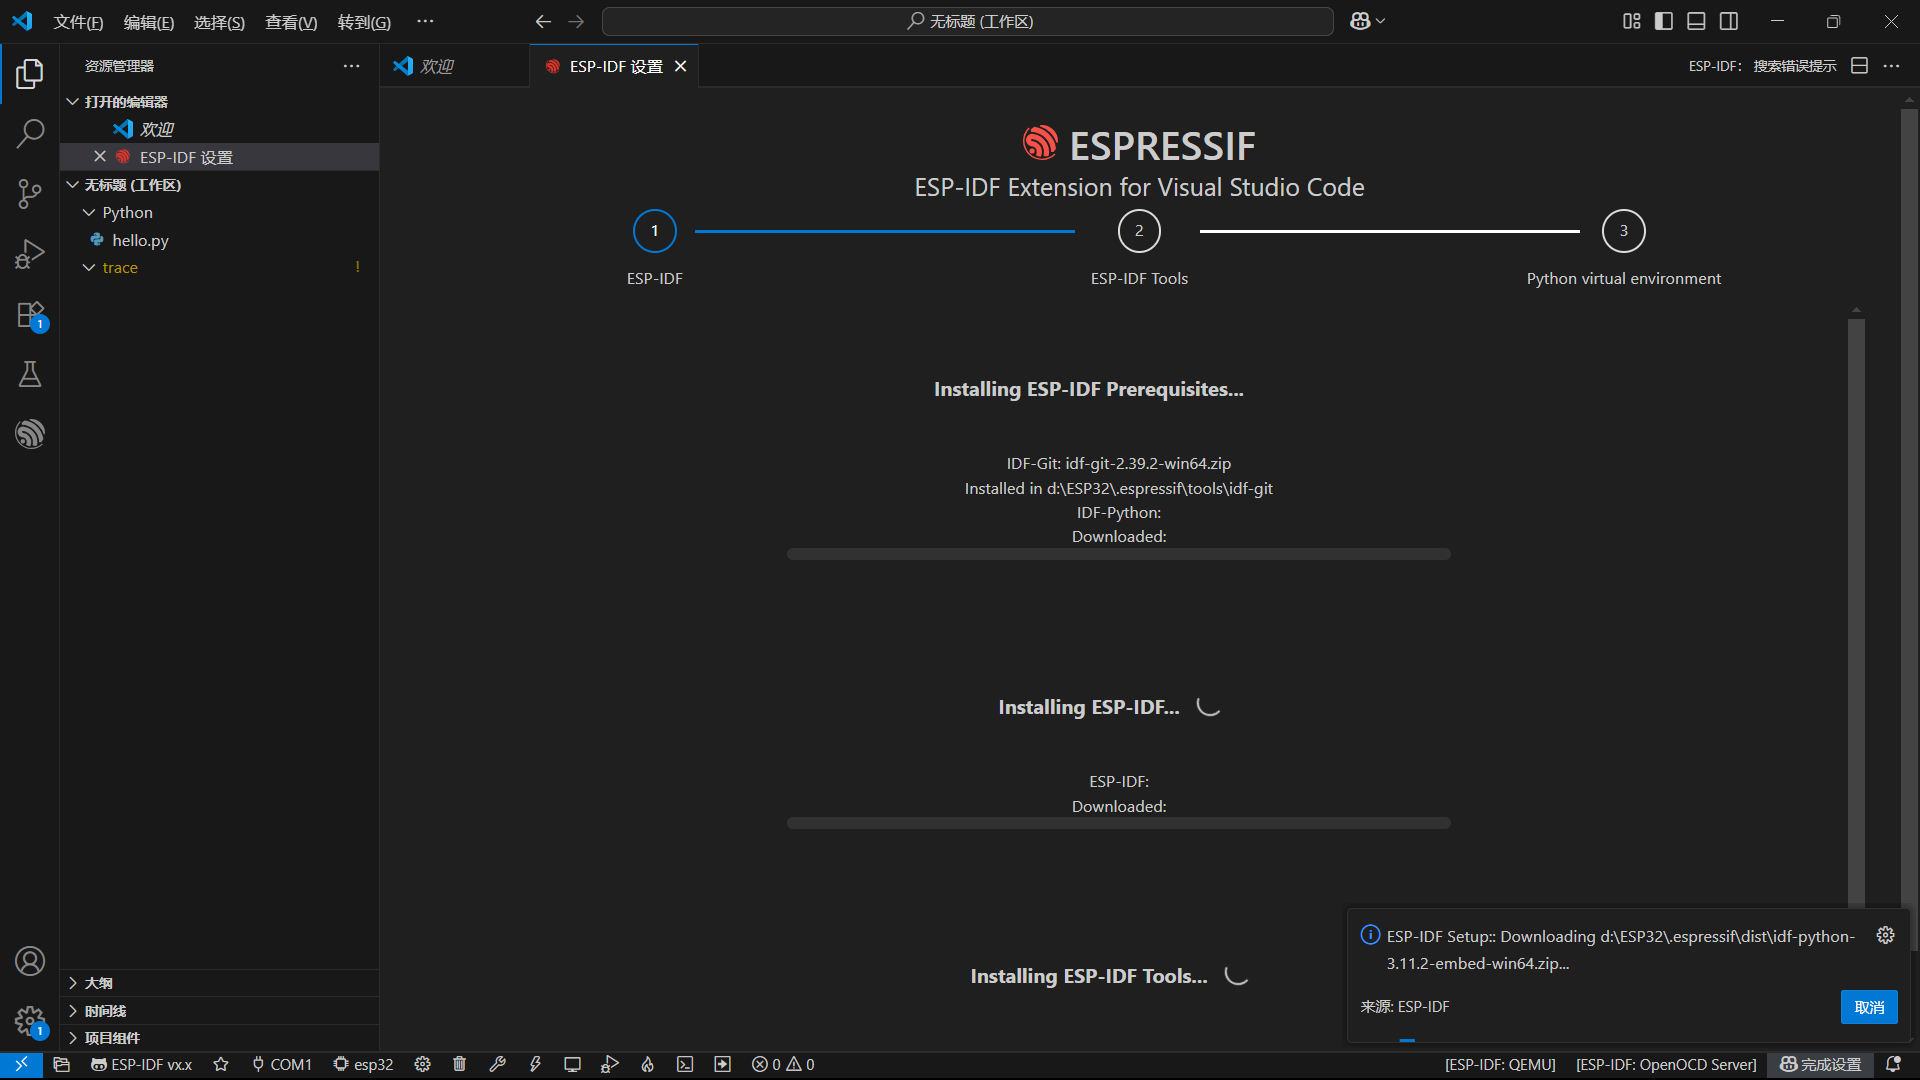Open the Espressif ESP-IDF sidebar view
Image resolution: width=1920 pixels, height=1080 pixels.
[30, 434]
